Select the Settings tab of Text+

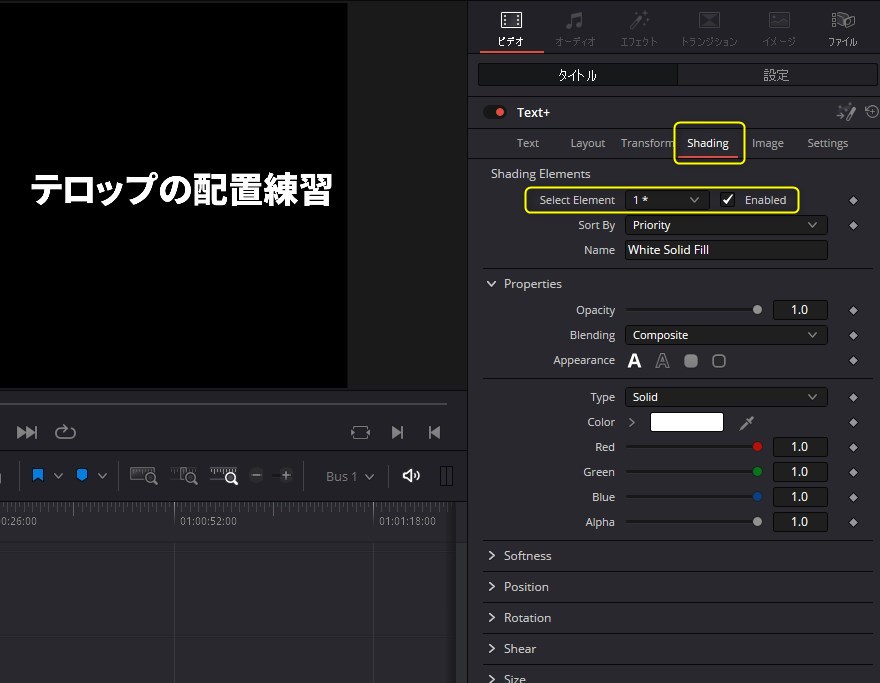(827, 143)
